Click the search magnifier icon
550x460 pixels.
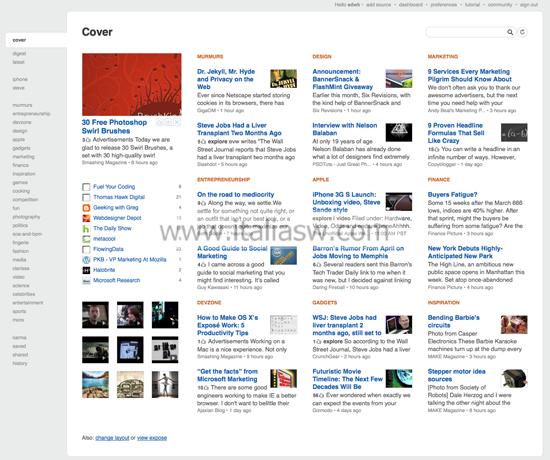coord(510,32)
